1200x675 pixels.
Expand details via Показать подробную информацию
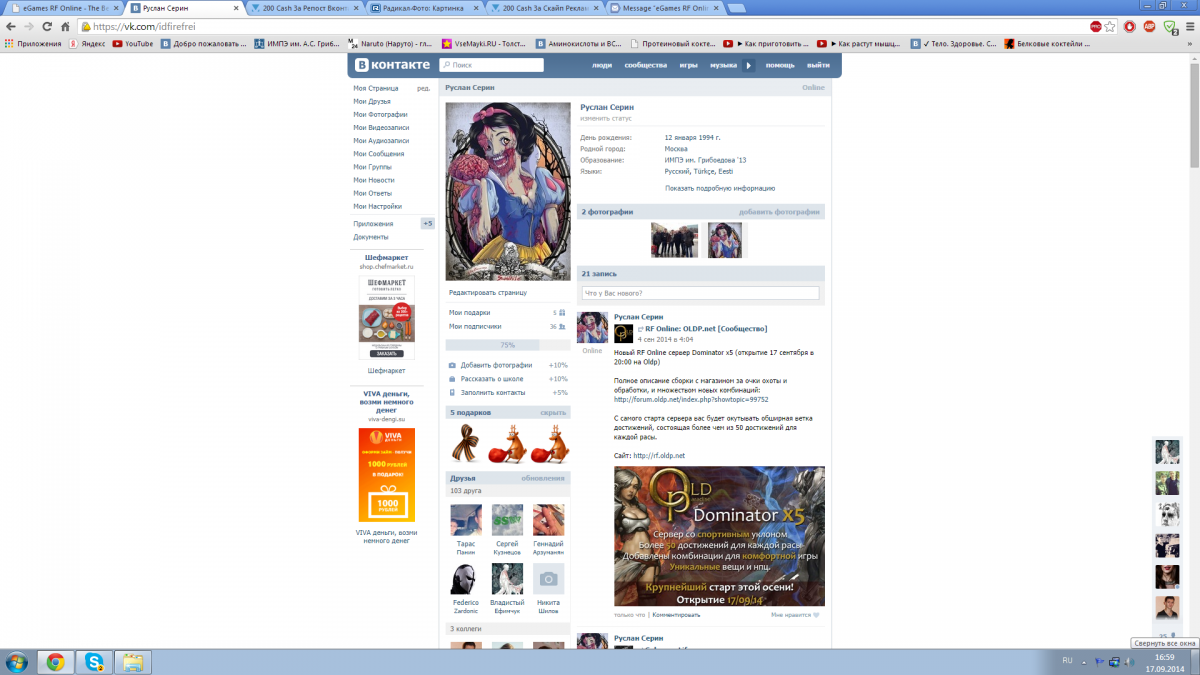(720, 188)
